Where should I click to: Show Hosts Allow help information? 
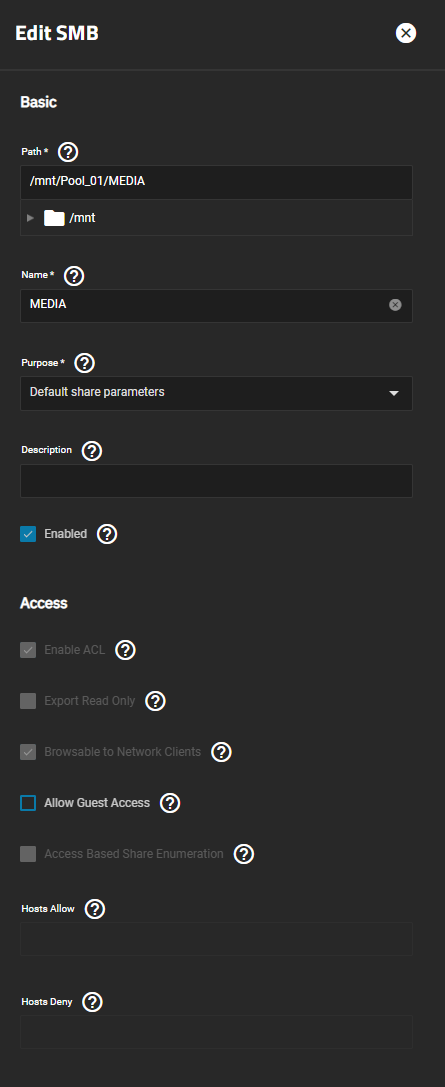(94, 909)
